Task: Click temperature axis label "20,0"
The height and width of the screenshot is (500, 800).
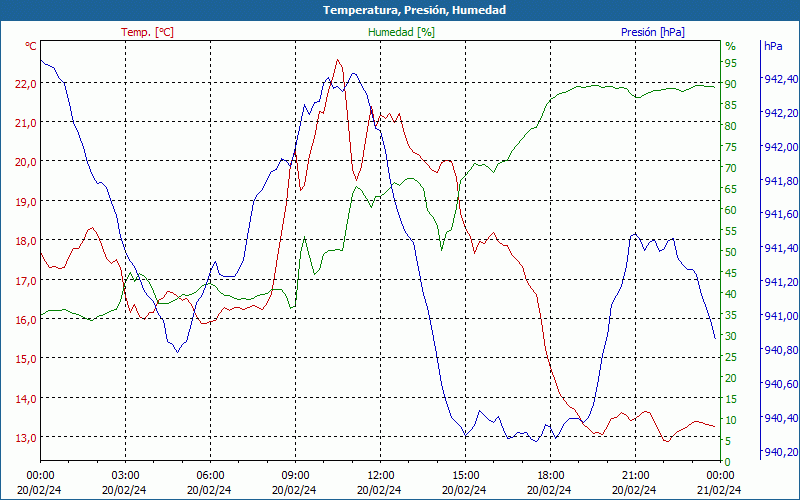Action: 26,162
